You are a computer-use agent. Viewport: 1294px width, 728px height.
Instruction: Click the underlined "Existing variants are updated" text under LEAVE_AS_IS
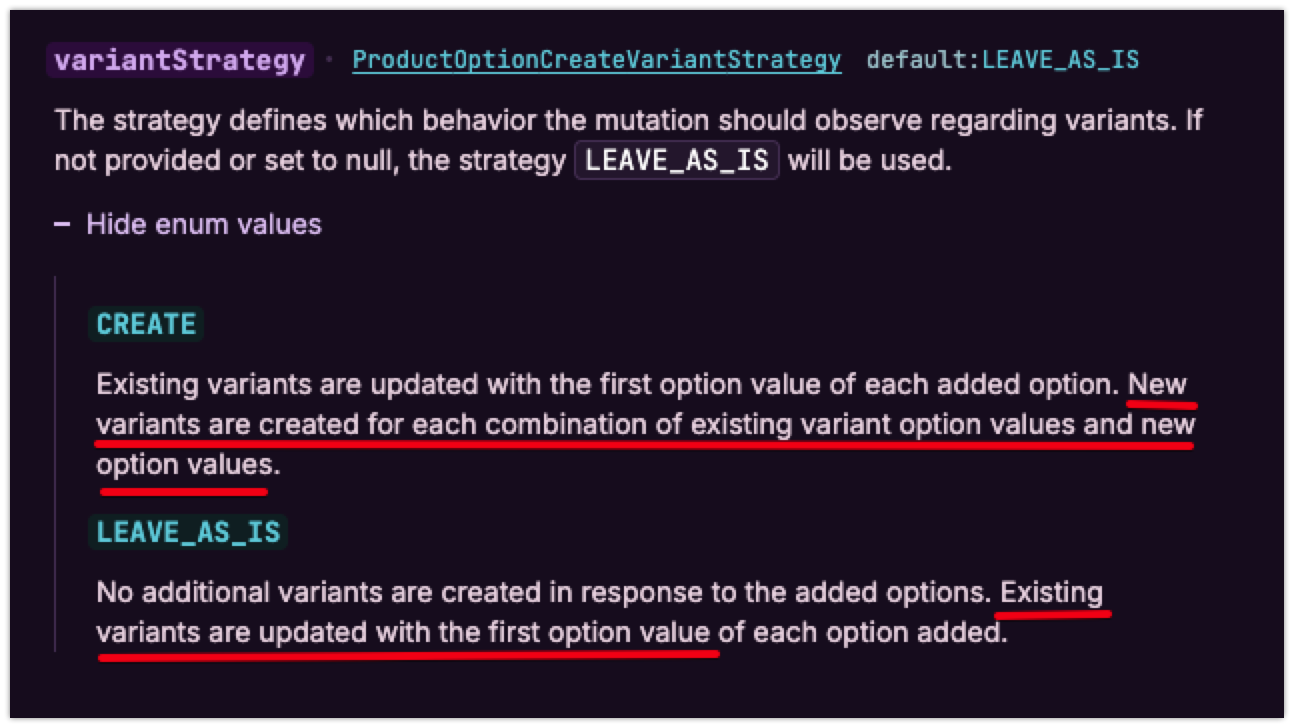tap(400, 633)
